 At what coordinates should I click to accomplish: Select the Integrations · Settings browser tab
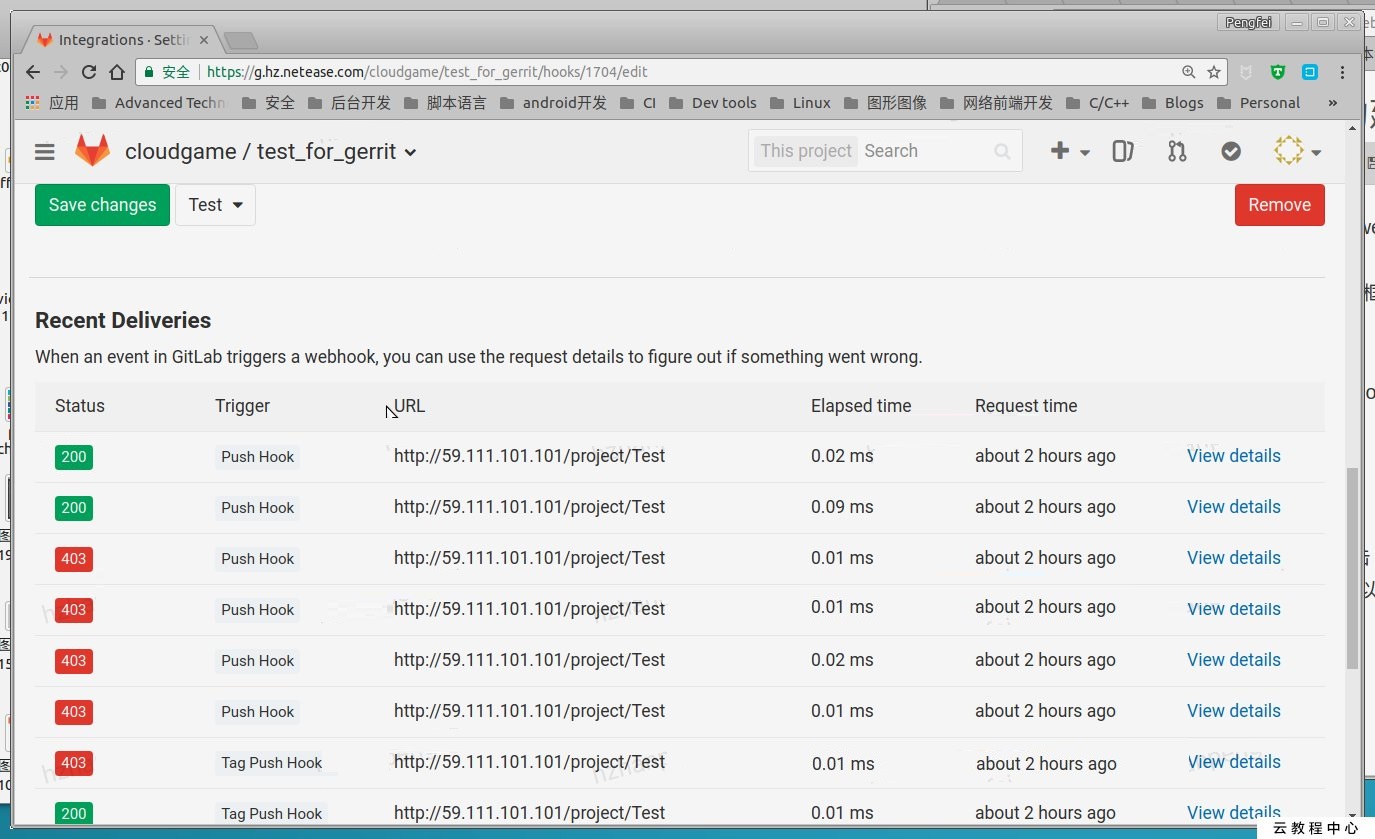pyautogui.click(x=120, y=40)
